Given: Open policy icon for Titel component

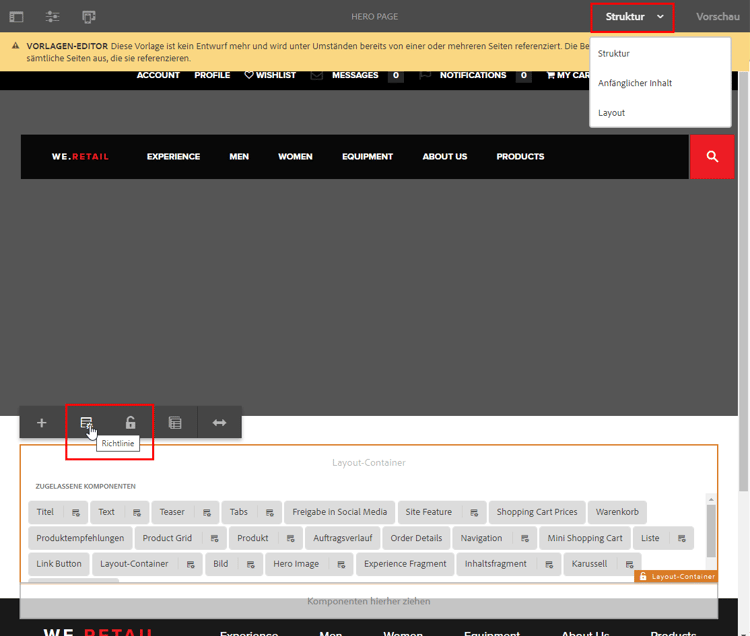Looking at the screenshot, I should pyautogui.click(x=76, y=513).
